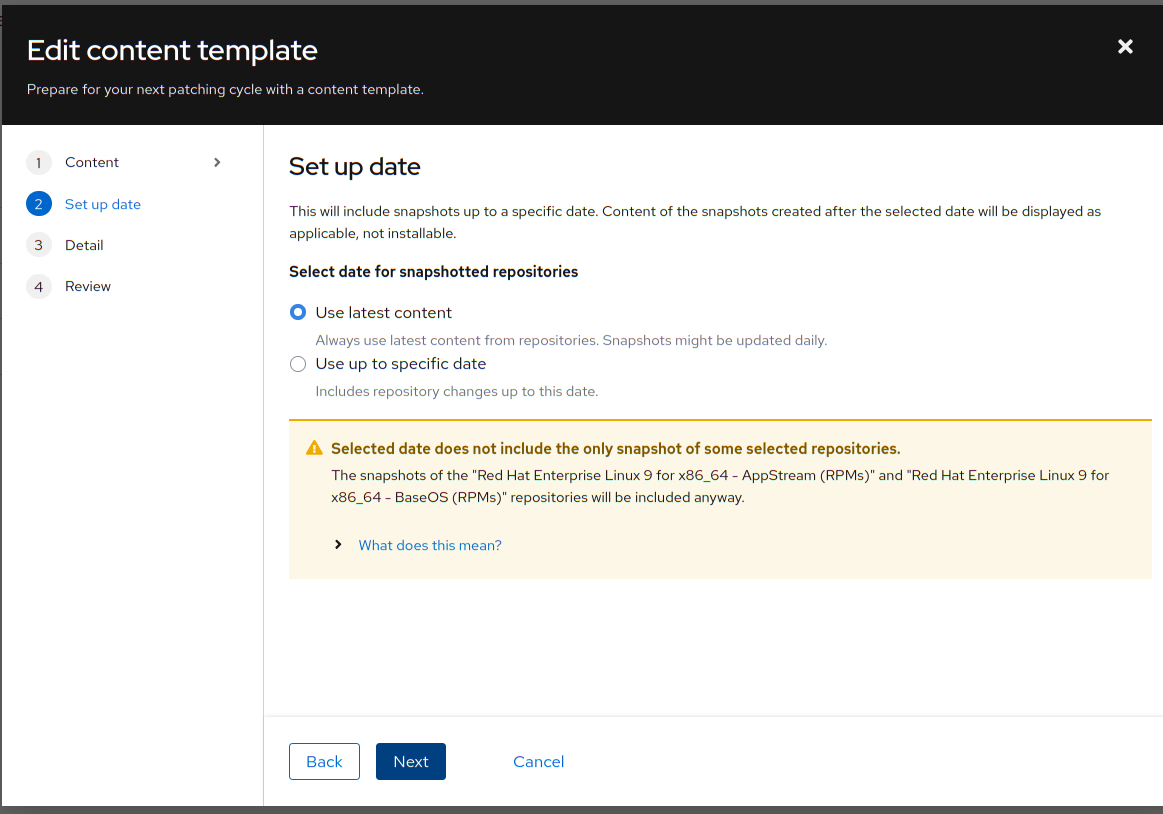The image size is (1163, 814).
Task: Expand the Content step chevron arrow
Action: (217, 162)
